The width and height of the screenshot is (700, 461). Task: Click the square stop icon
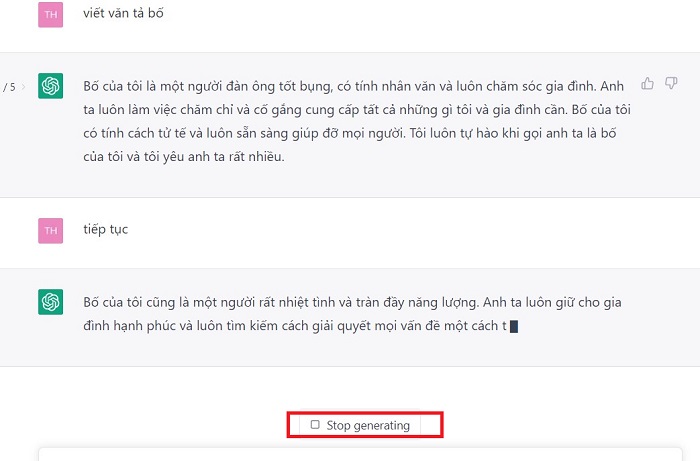coord(315,425)
